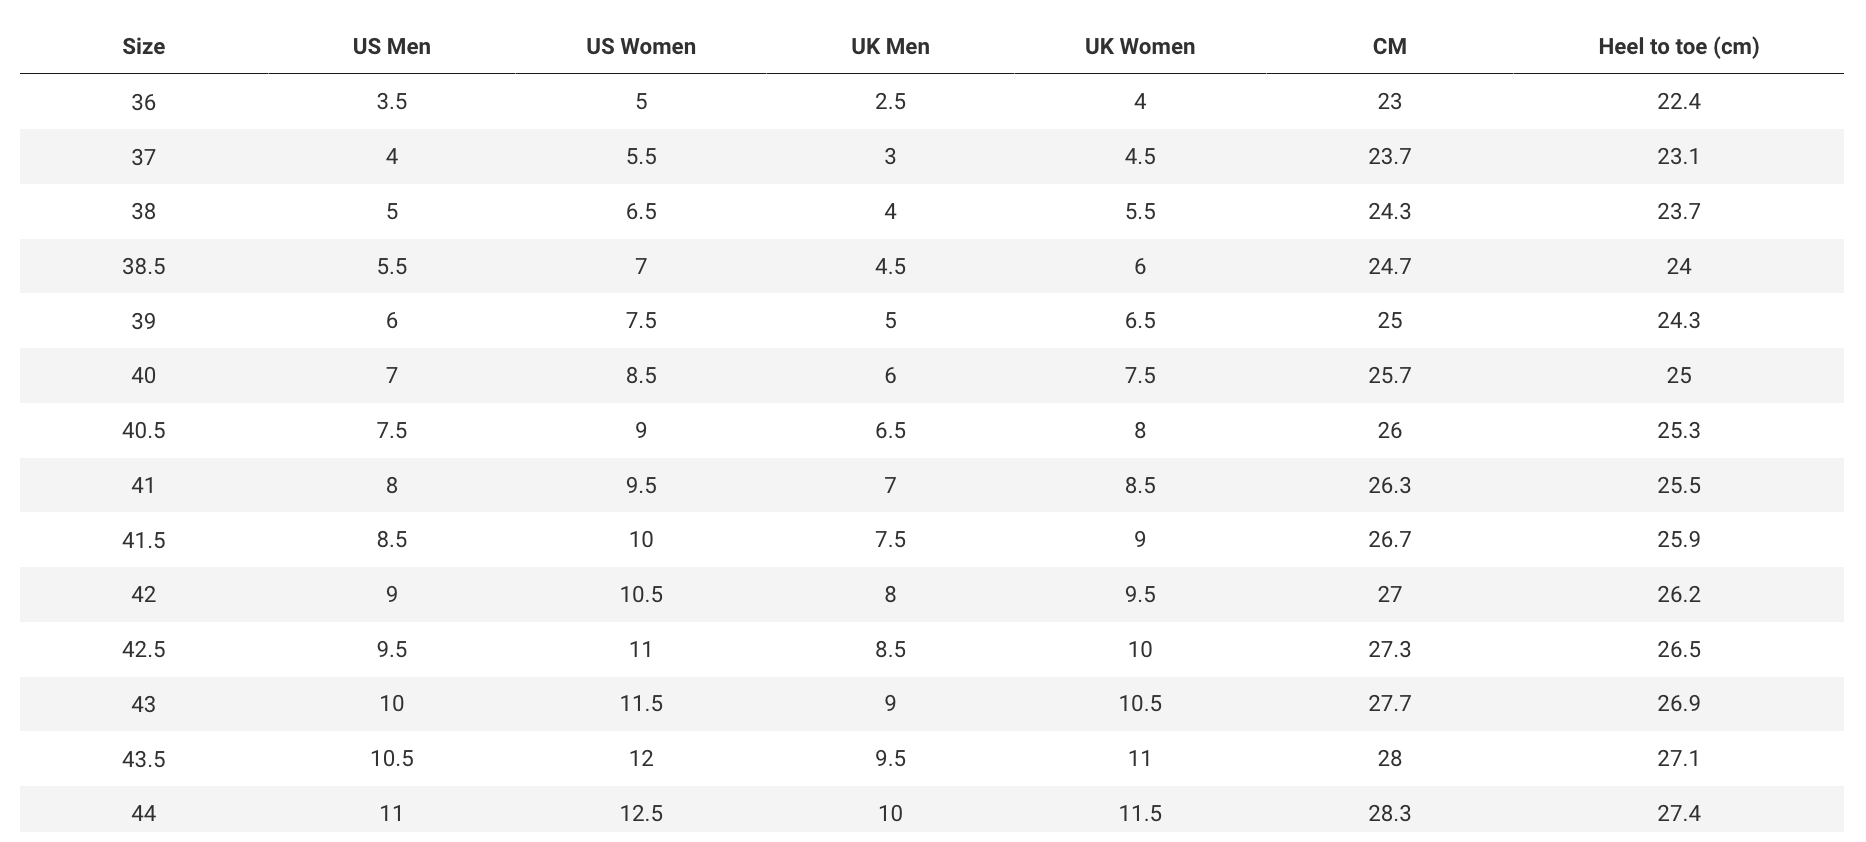
Task: Select the "US Women" column header
Action: (x=641, y=46)
